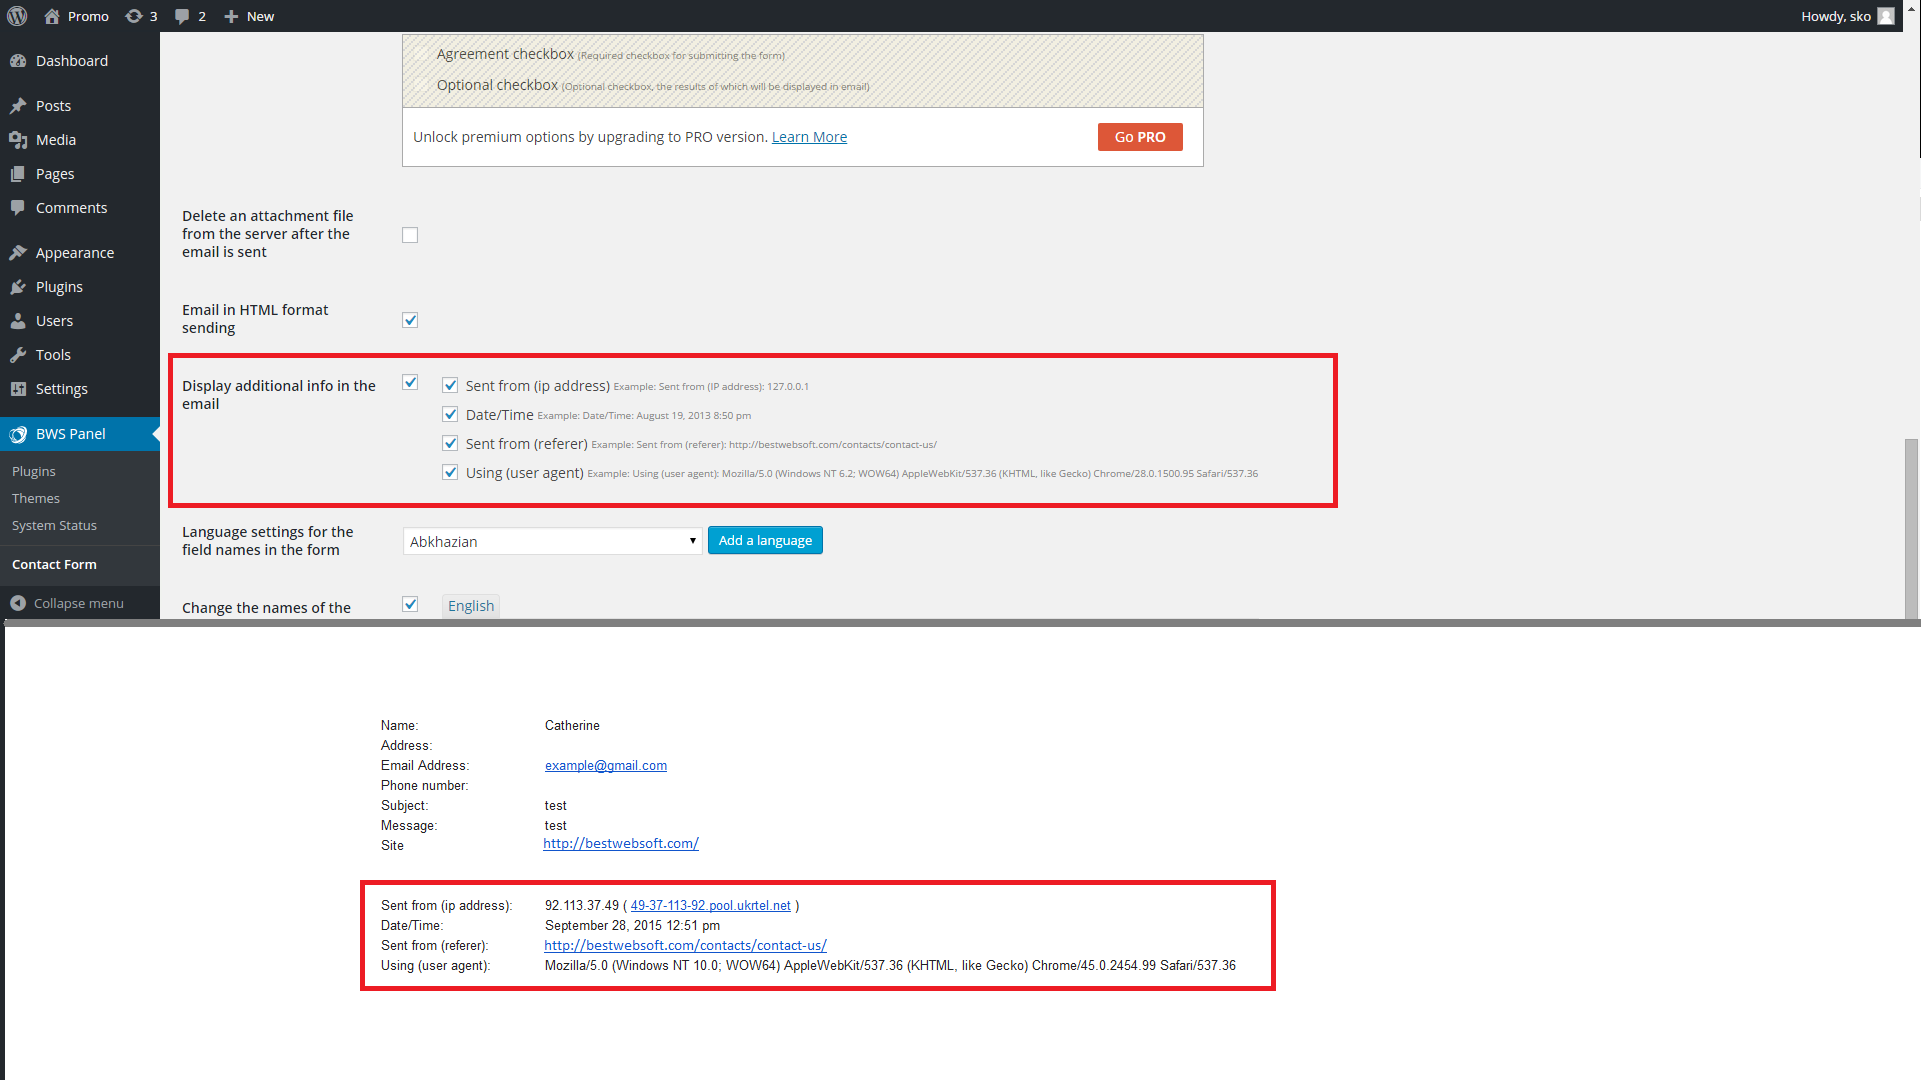Image resolution: width=1921 pixels, height=1080 pixels.
Task: Click the Media icon in sidebar
Action: [x=18, y=140]
